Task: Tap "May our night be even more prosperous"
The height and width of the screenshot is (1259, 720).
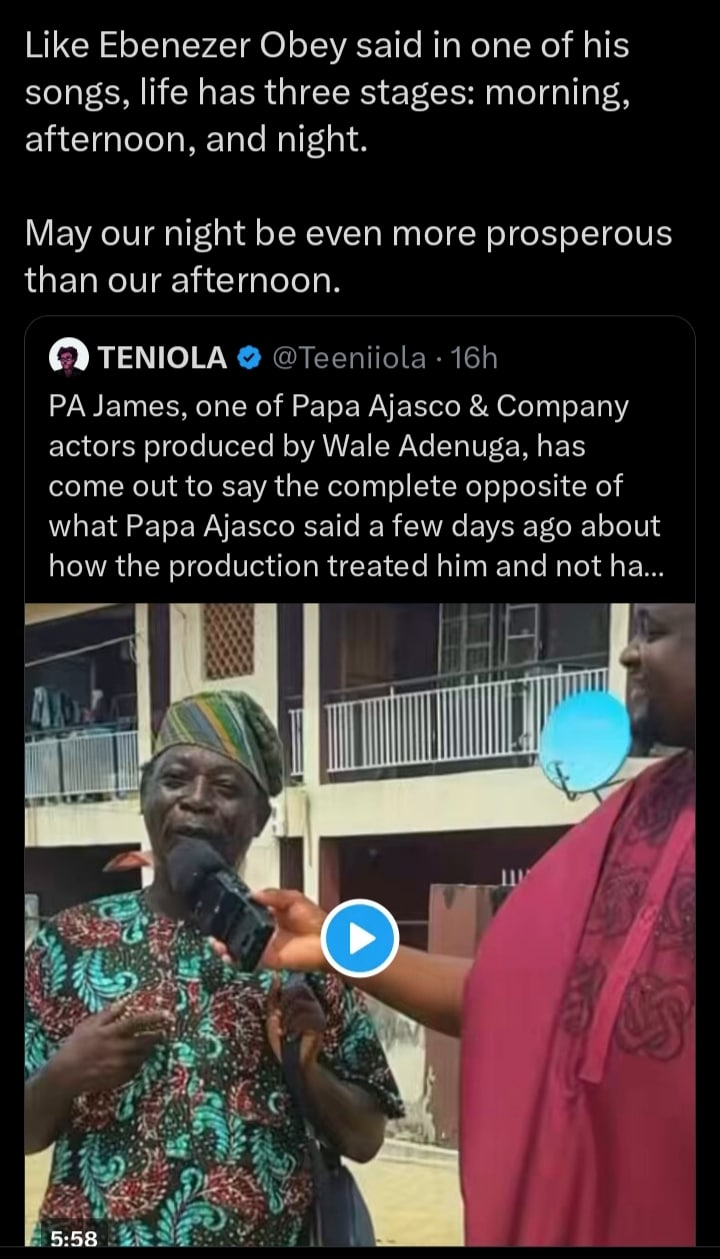Action: (347, 234)
